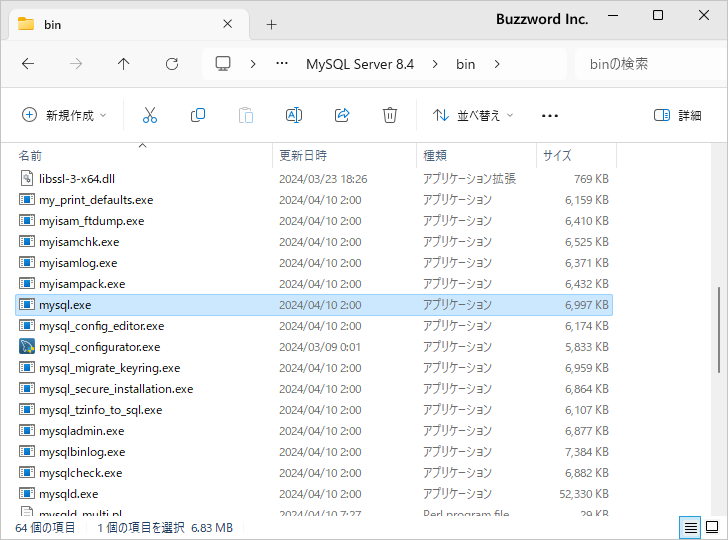Select mysqlcheck.exe
The height and width of the screenshot is (540, 728).
coord(314,473)
